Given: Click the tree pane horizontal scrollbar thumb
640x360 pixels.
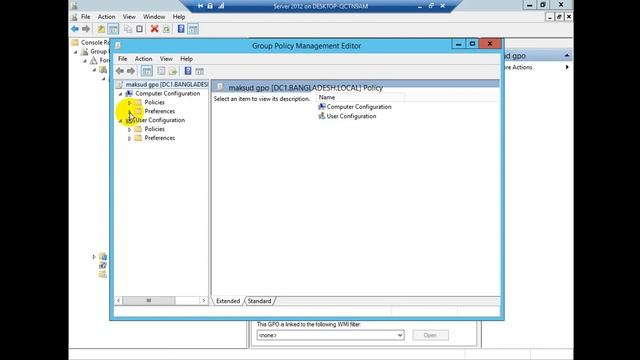Looking at the screenshot, I should (x=149, y=300).
